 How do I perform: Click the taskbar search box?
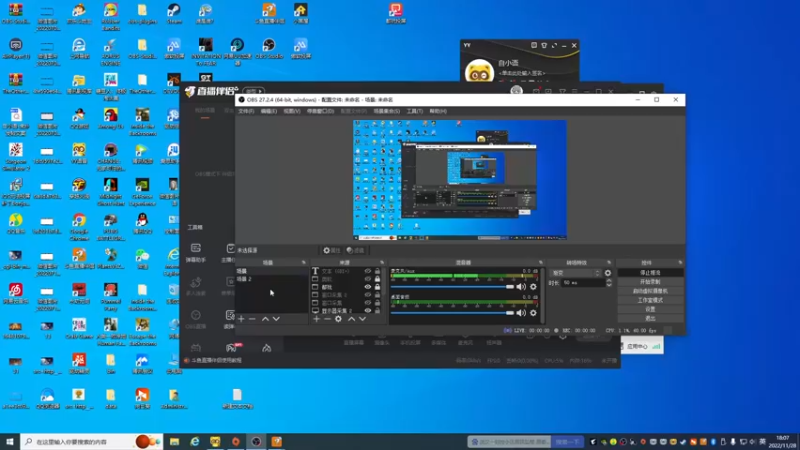click(x=92, y=442)
